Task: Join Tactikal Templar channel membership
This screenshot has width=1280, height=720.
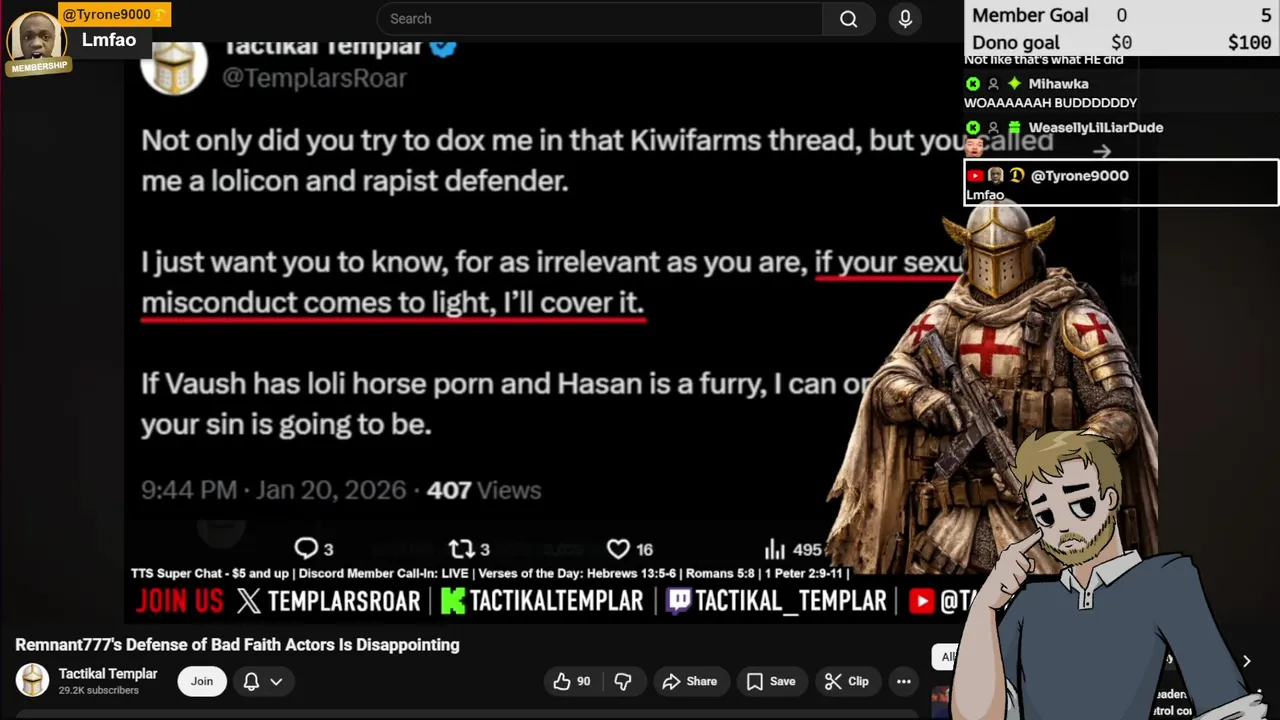Action: click(202, 681)
